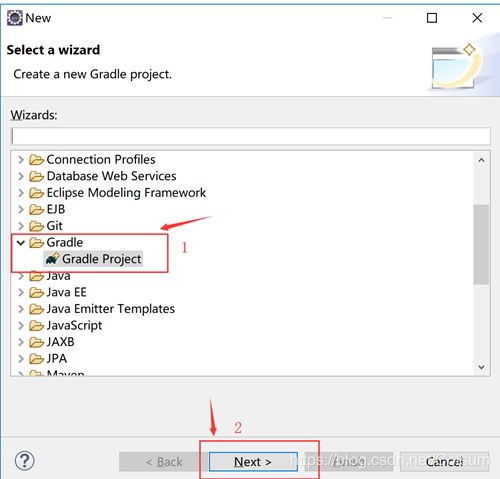Select the Gradle Project elephant icon
This screenshot has height=479, width=500.
52,259
